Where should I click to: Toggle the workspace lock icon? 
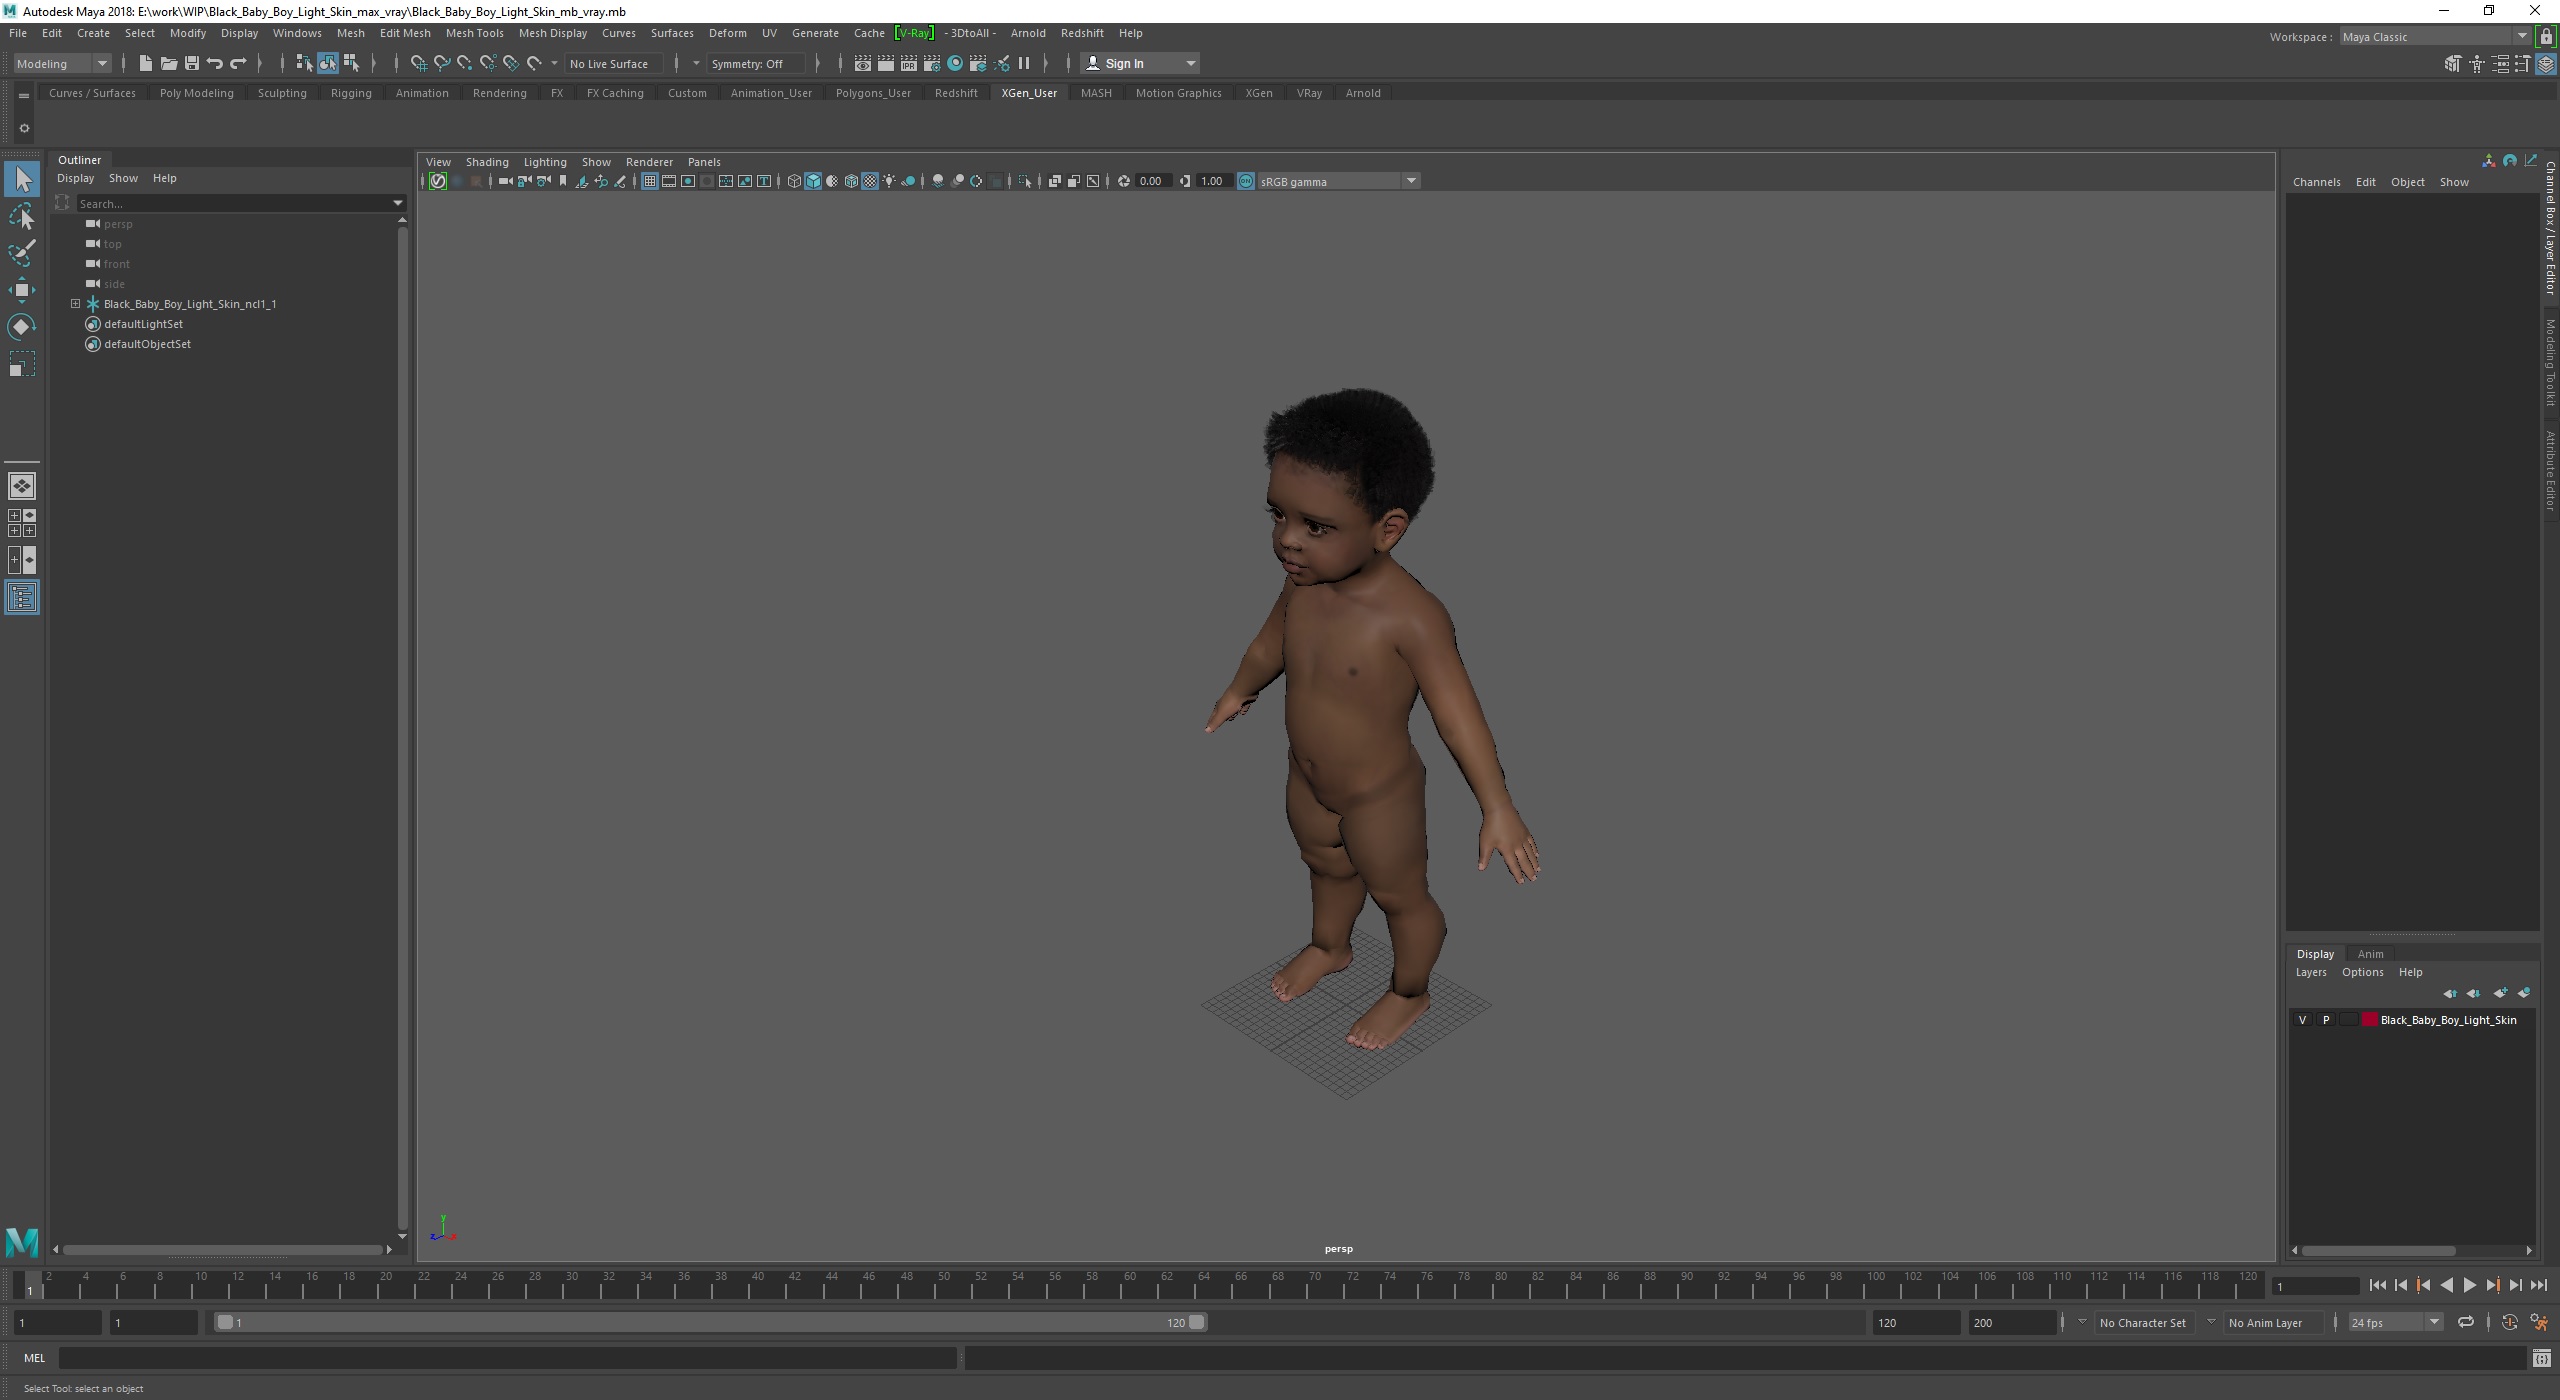[x=2546, y=37]
